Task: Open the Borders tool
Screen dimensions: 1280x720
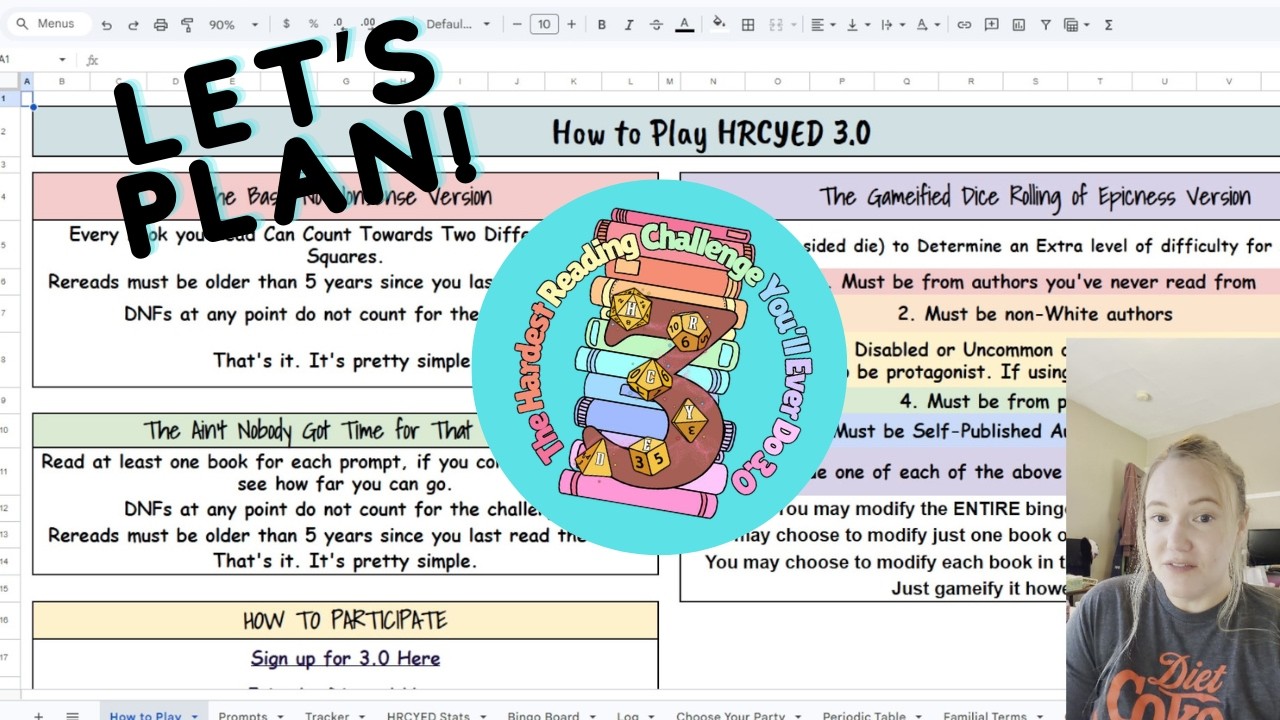Action: pos(747,24)
